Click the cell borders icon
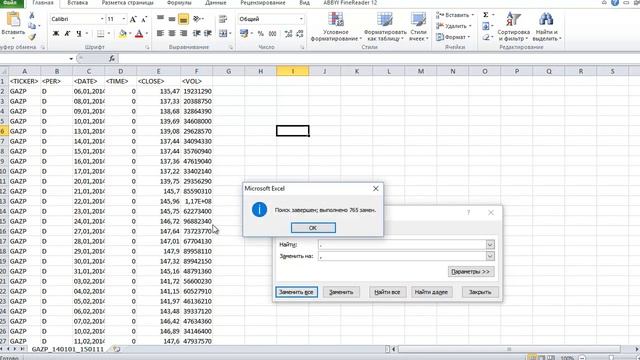Viewport: 640px width, 360px height. [x=100, y=33]
